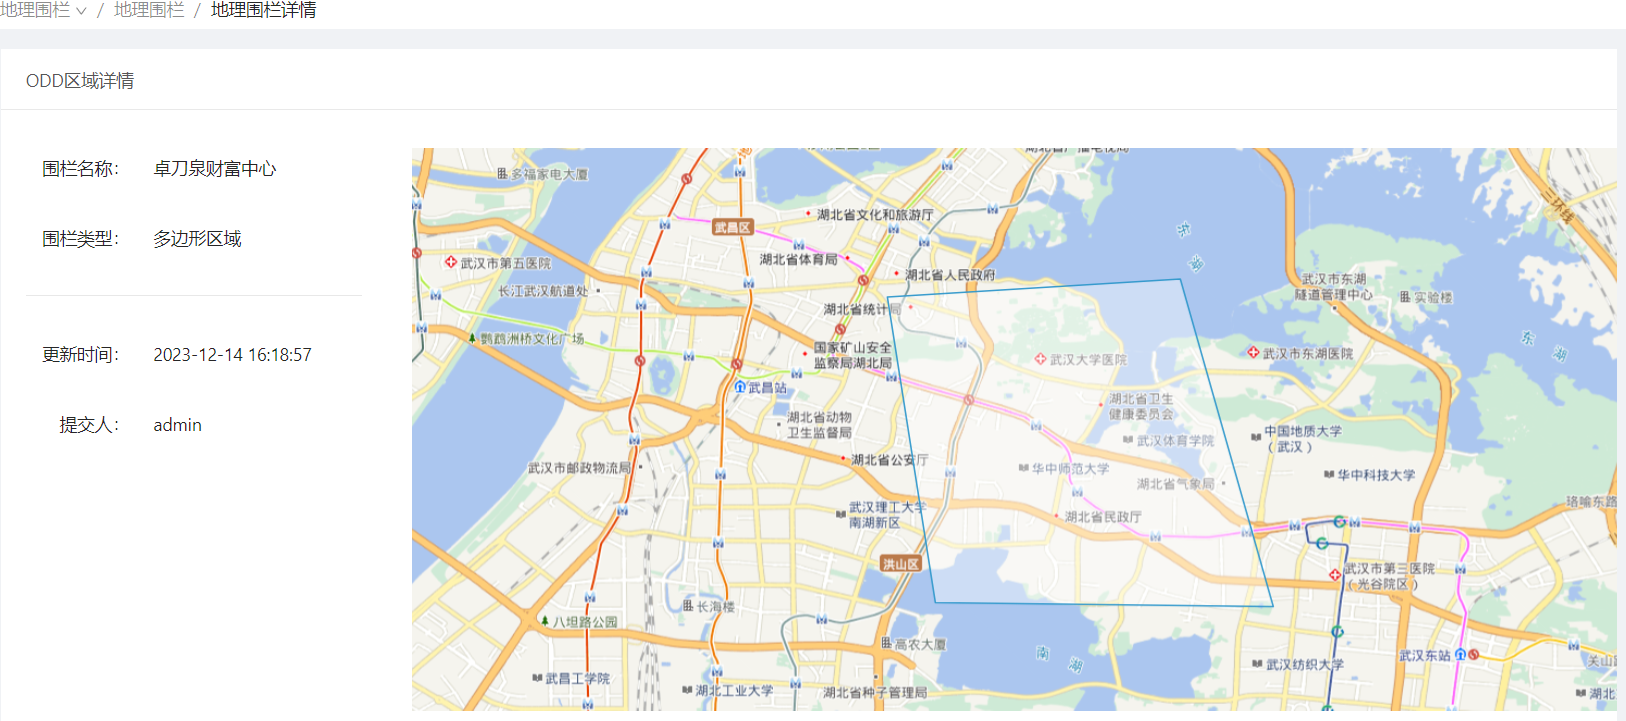Click the 围栏类型 label
Screen dimensions: 1626x721
(80, 239)
